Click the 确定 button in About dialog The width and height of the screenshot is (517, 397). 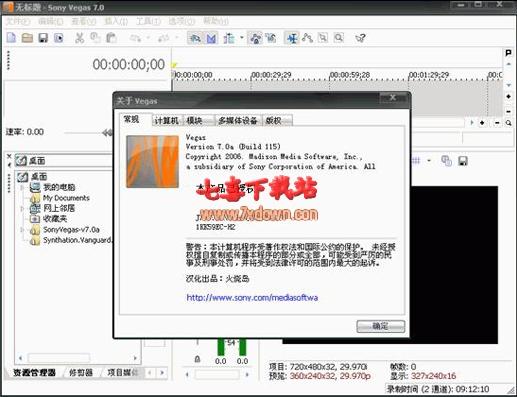tap(381, 326)
